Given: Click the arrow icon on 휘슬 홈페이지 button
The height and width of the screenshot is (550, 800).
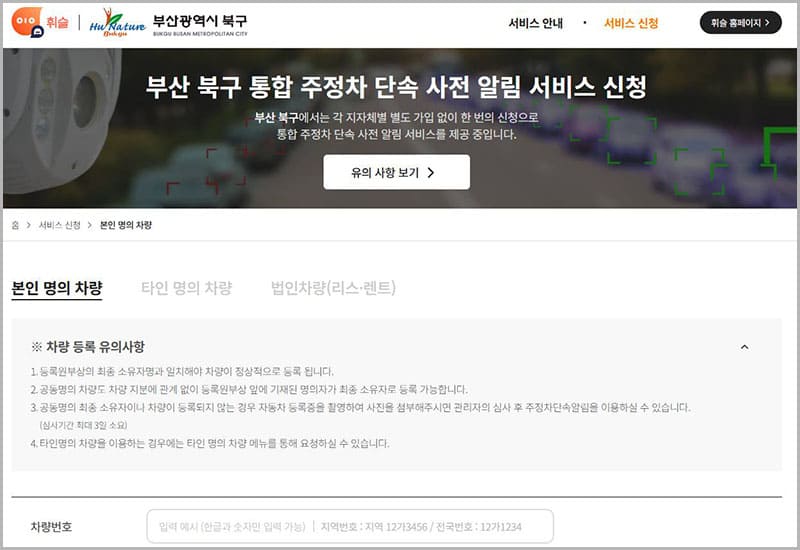Looking at the screenshot, I should pos(768,23).
